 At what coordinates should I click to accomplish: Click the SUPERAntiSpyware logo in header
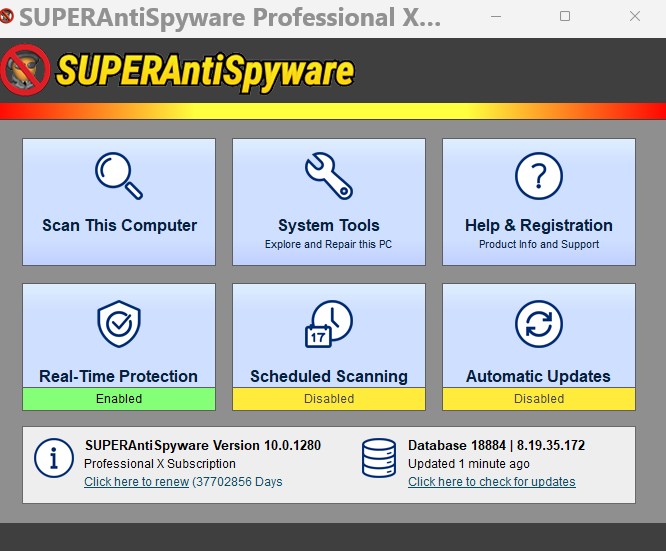pos(180,70)
